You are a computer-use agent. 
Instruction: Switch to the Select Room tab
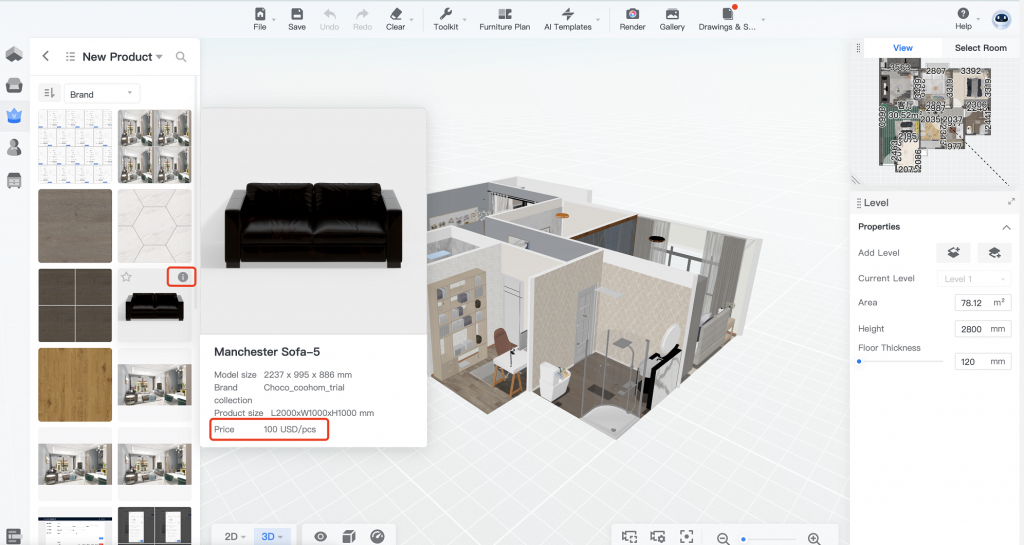(x=980, y=48)
